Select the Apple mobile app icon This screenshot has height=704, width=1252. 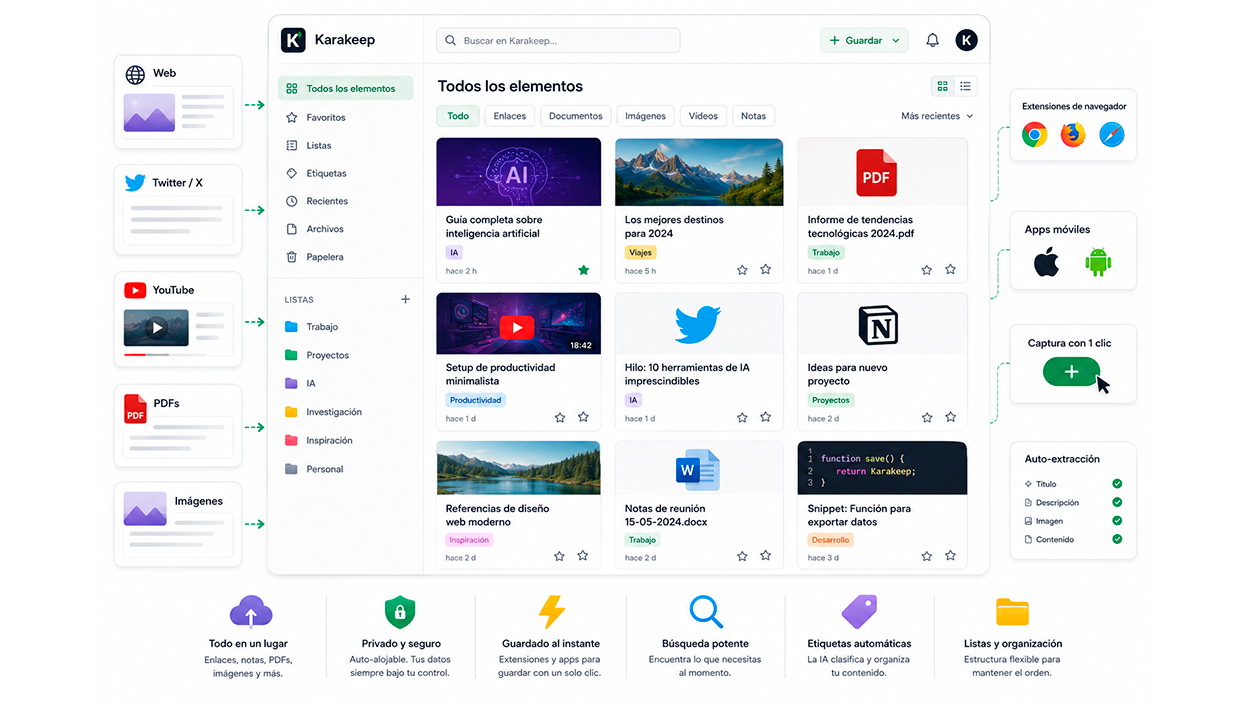tap(1046, 263)
